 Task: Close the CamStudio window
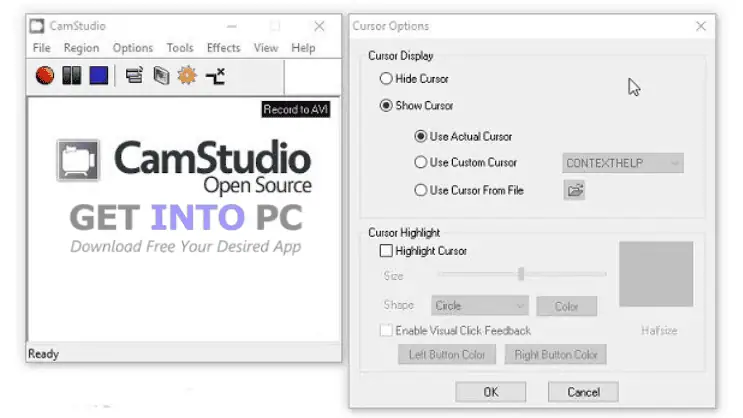pyautogui.click(x=319, y=26)
